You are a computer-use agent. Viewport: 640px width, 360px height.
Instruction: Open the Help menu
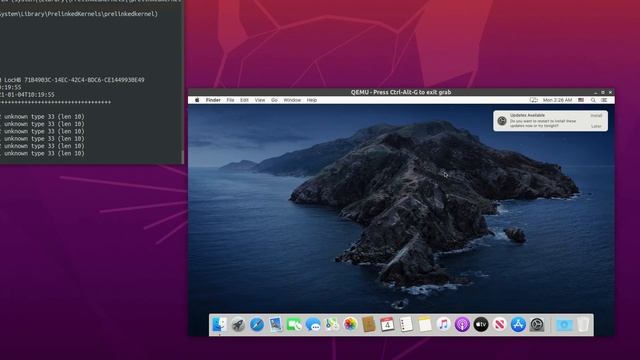[x=312, y=100]
